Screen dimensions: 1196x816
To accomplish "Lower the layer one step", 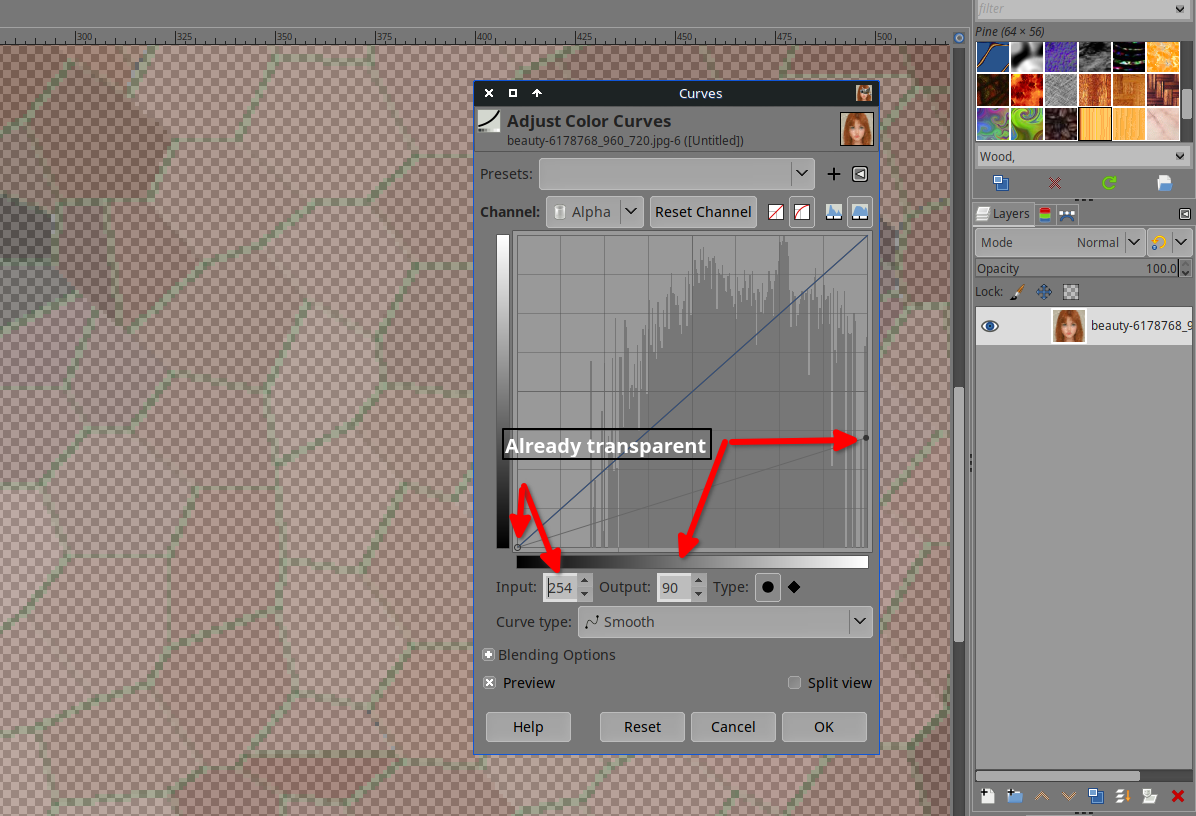I will (1069, 796).
